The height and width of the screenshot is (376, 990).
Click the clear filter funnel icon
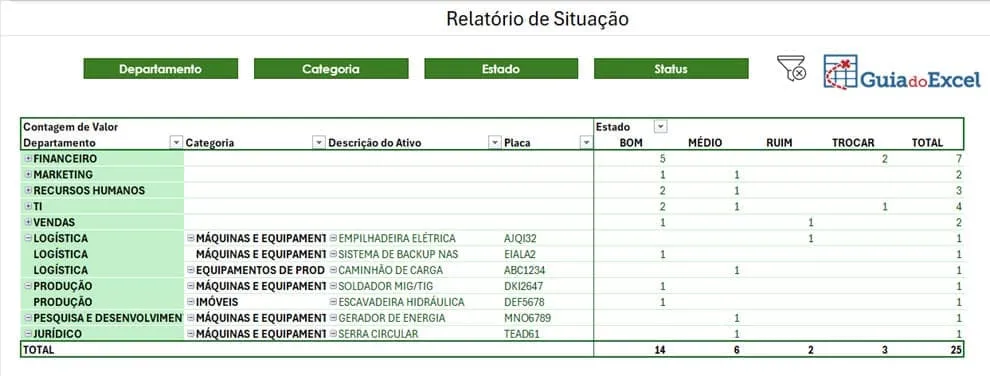pos(791,69)
